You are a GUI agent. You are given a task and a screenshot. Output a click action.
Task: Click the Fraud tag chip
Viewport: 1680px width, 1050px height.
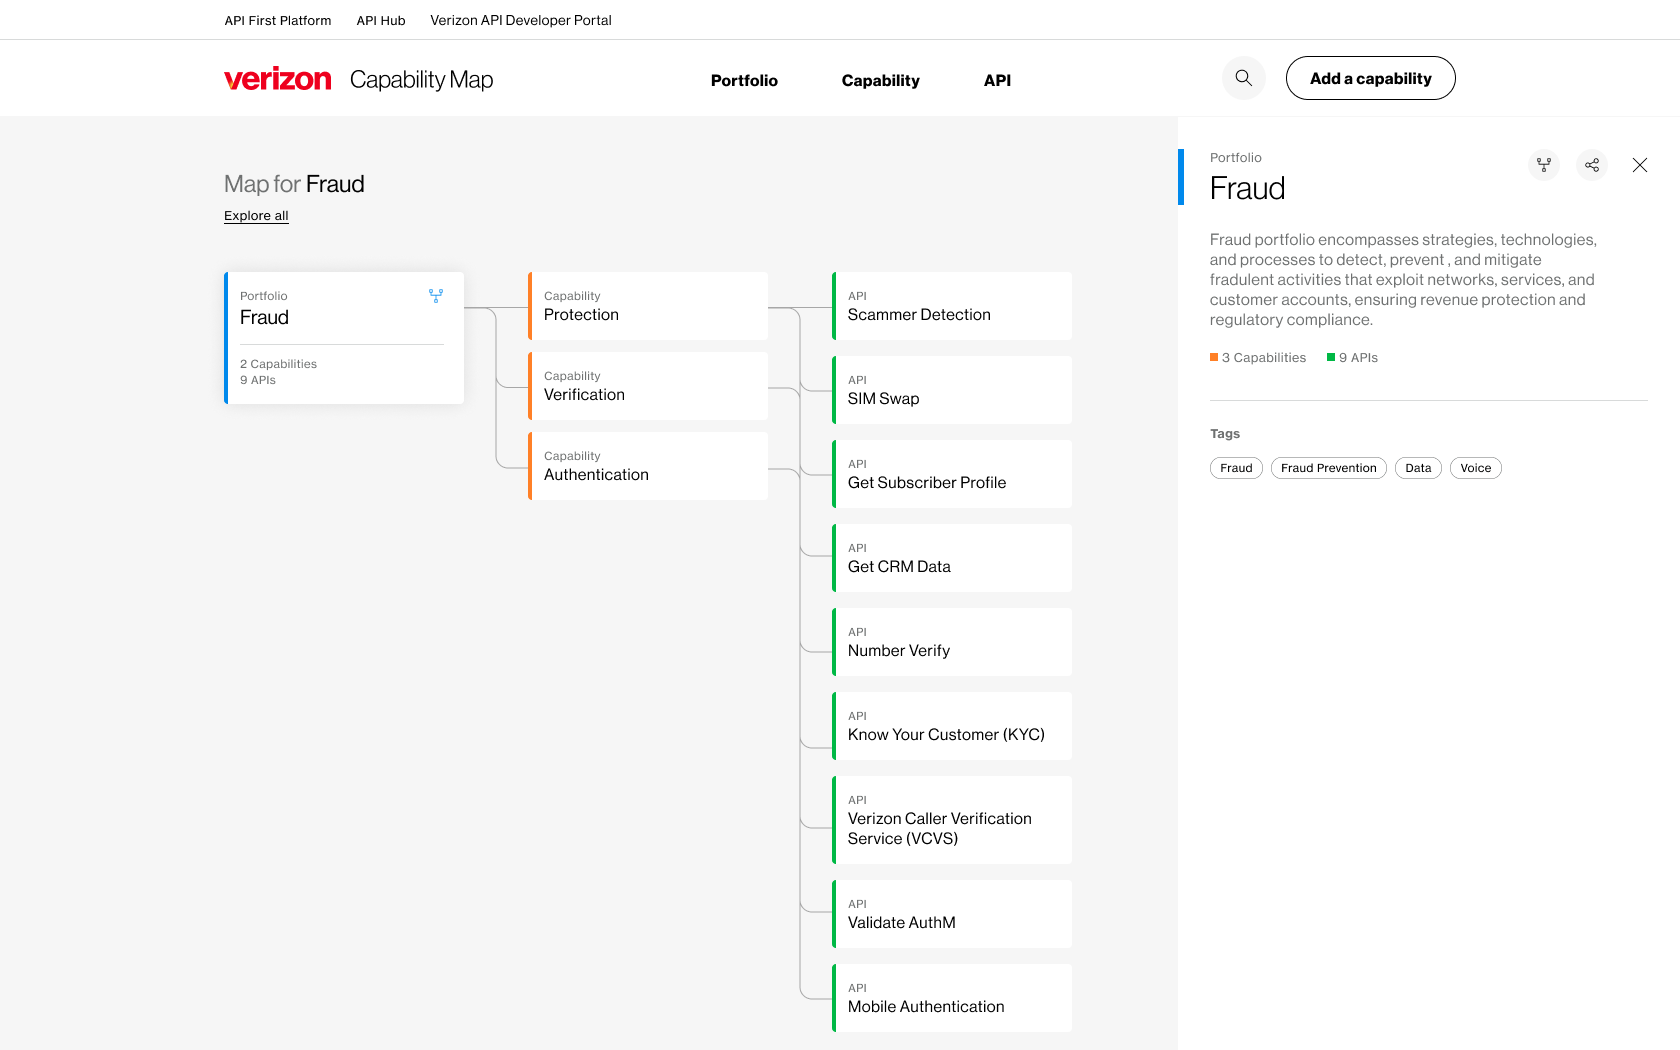pyautogui.click(x=1236, y=468)
